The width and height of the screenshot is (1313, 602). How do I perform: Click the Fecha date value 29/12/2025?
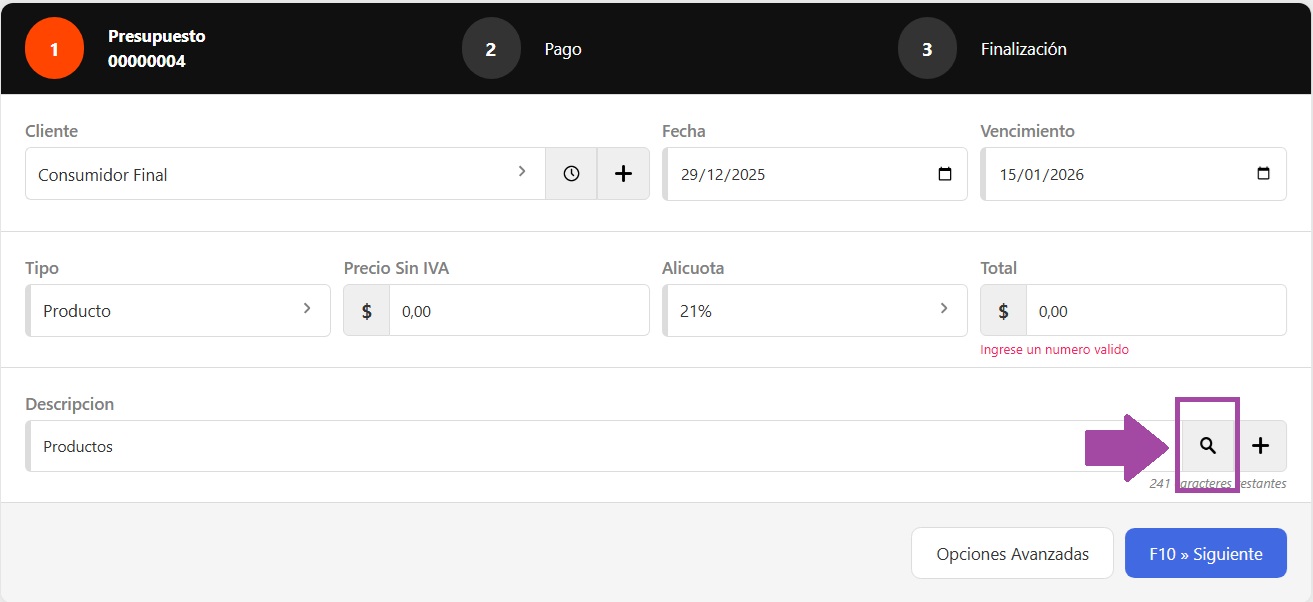point(723,174)
